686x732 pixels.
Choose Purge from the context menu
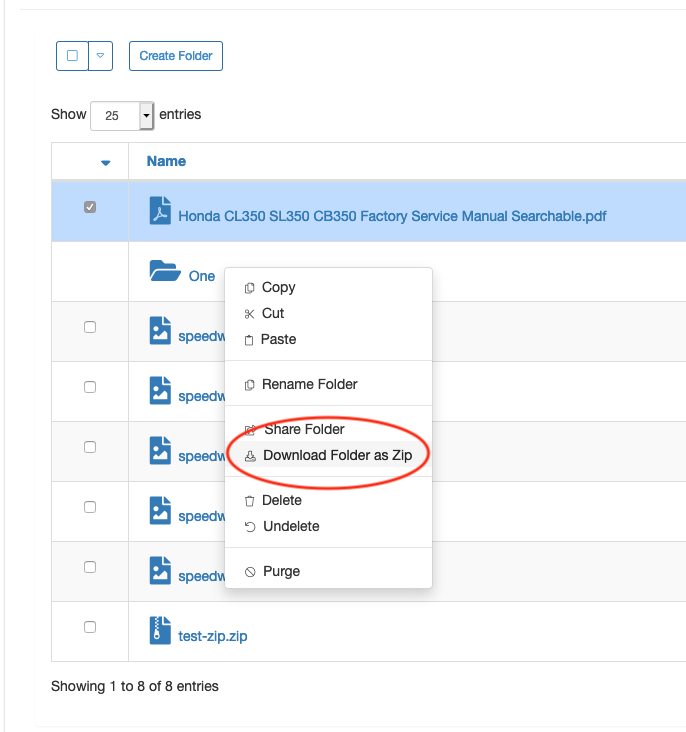328,571
